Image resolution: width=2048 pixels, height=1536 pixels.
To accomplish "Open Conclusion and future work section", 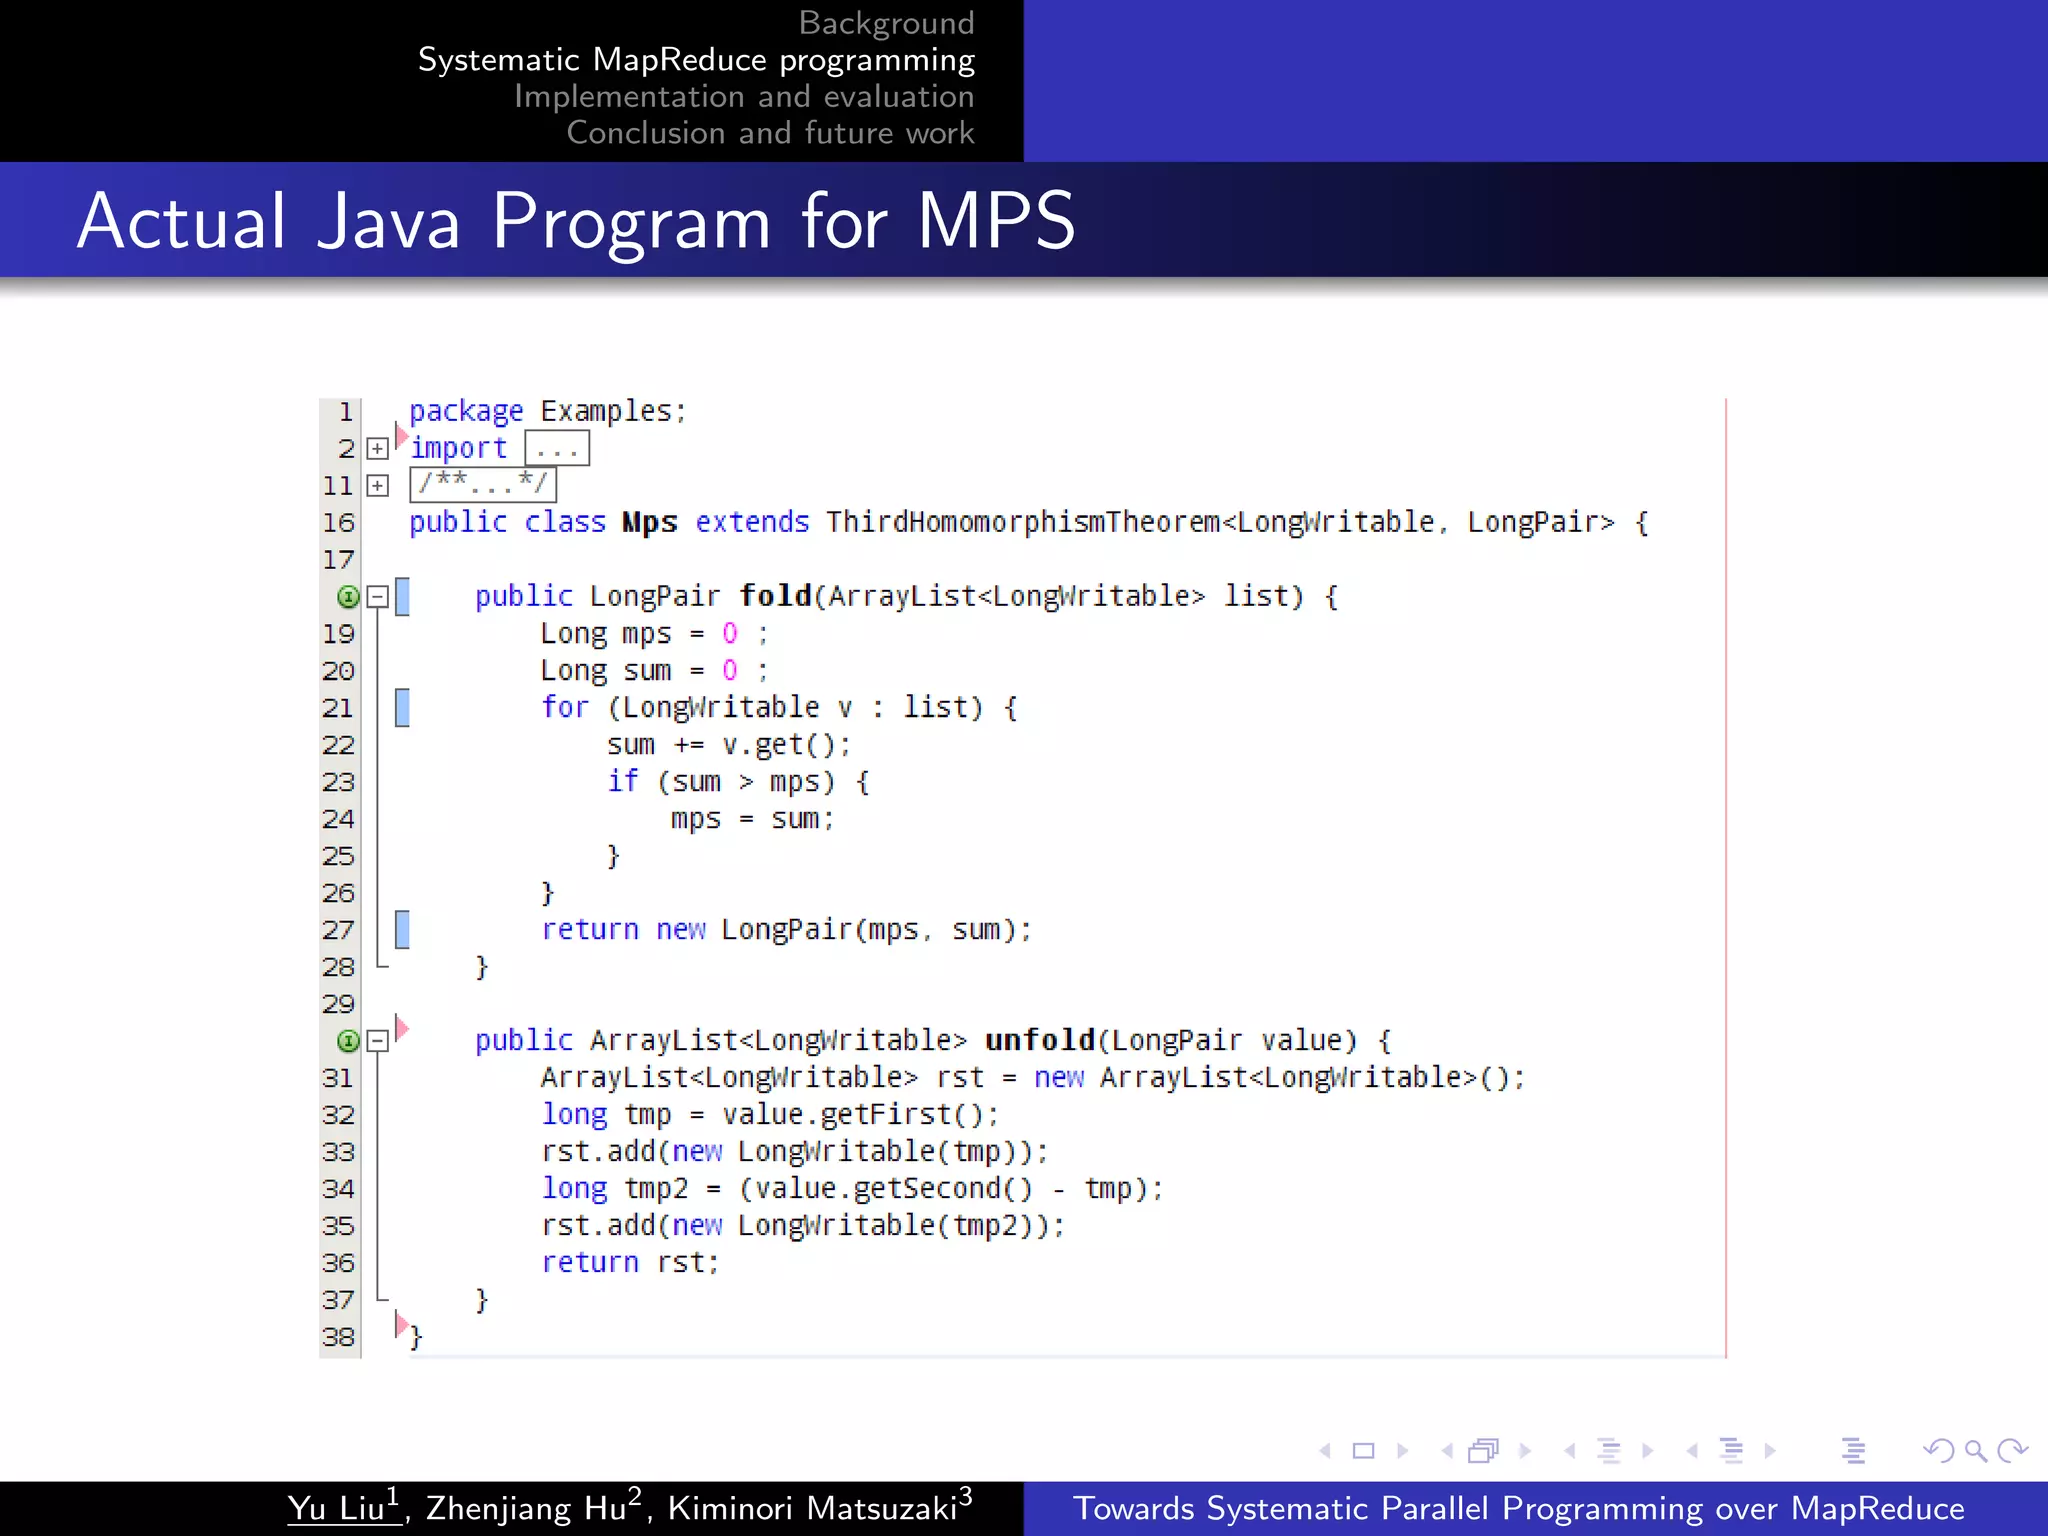I will click(x=770, y=133).
